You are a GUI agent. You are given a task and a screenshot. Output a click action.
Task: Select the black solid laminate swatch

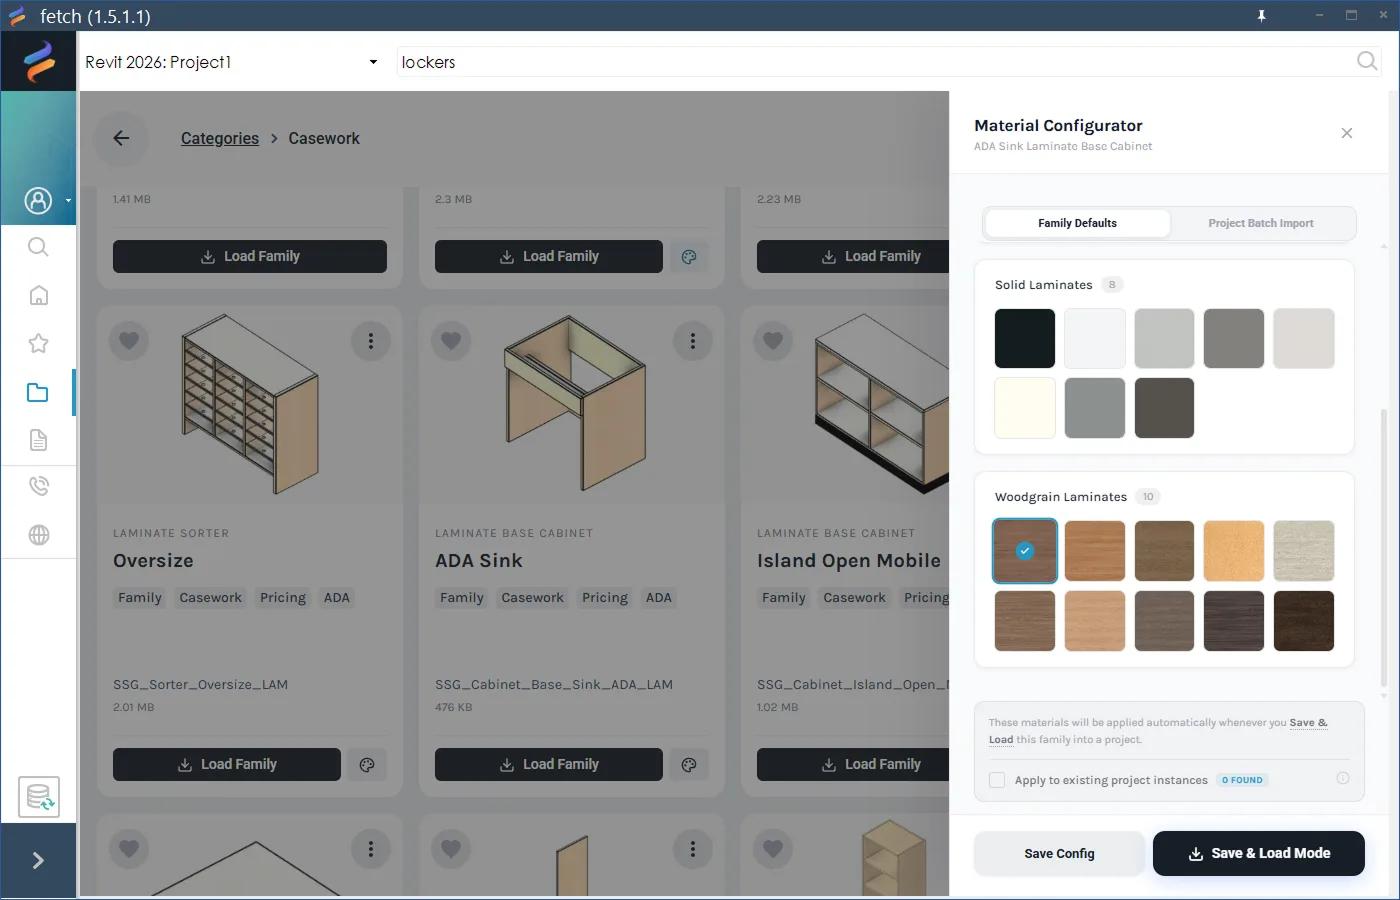1025,338
